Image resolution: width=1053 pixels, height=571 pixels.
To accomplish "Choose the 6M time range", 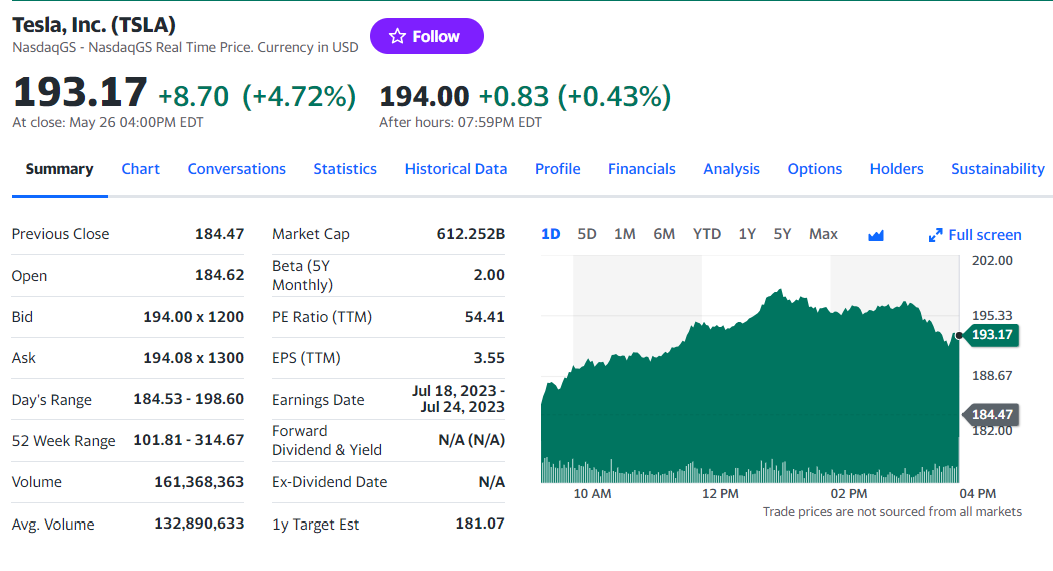I will pos(664,234).
